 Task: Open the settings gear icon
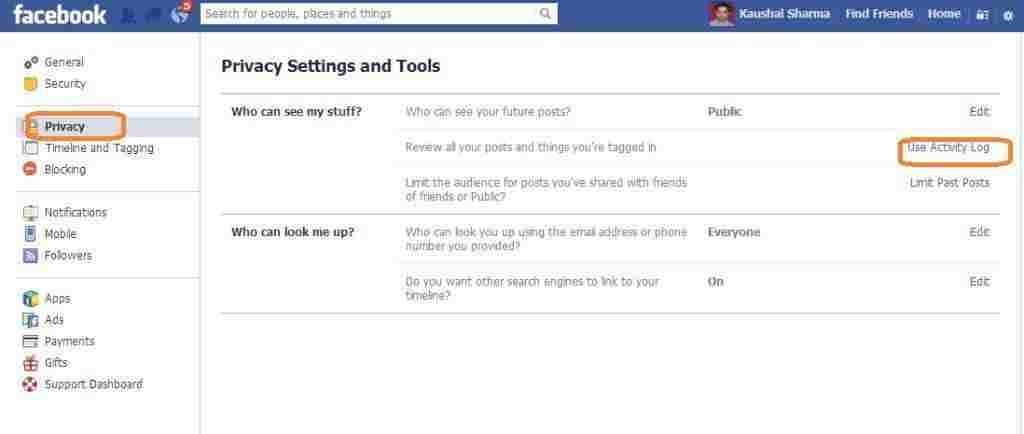point(1008,15)
